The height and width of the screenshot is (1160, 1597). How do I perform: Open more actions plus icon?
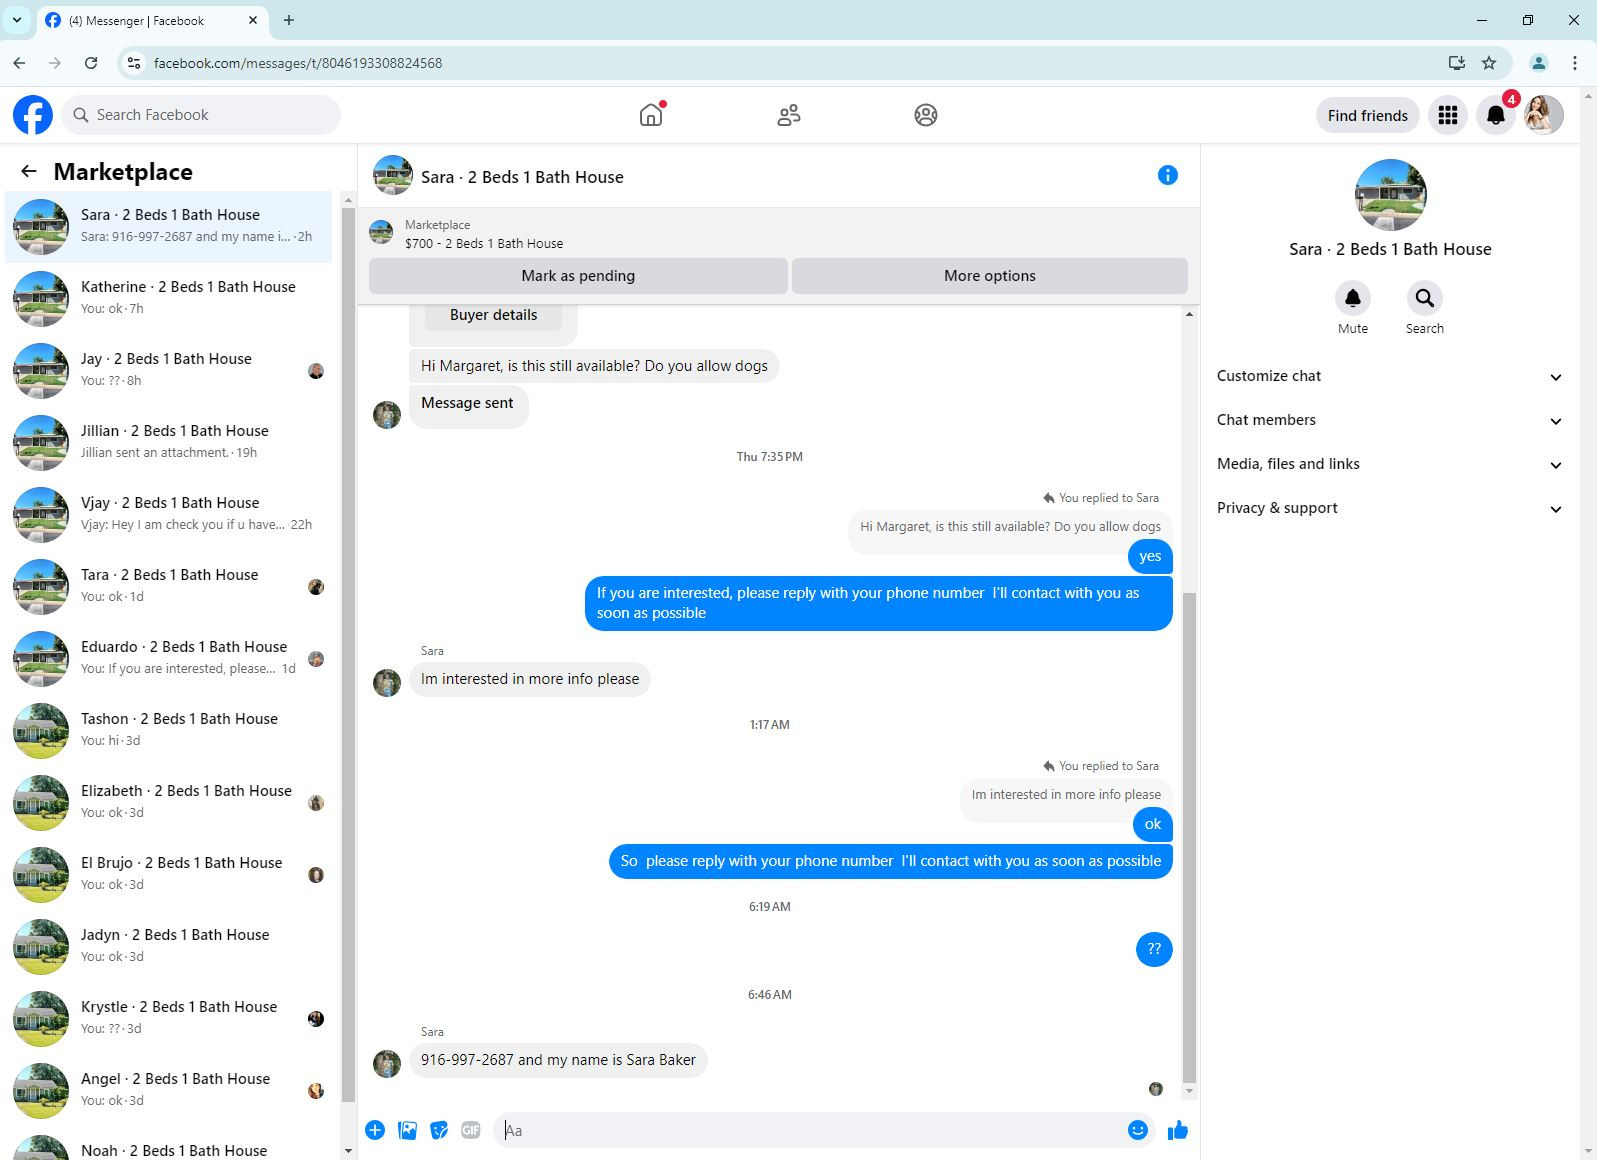(375, 1130)
